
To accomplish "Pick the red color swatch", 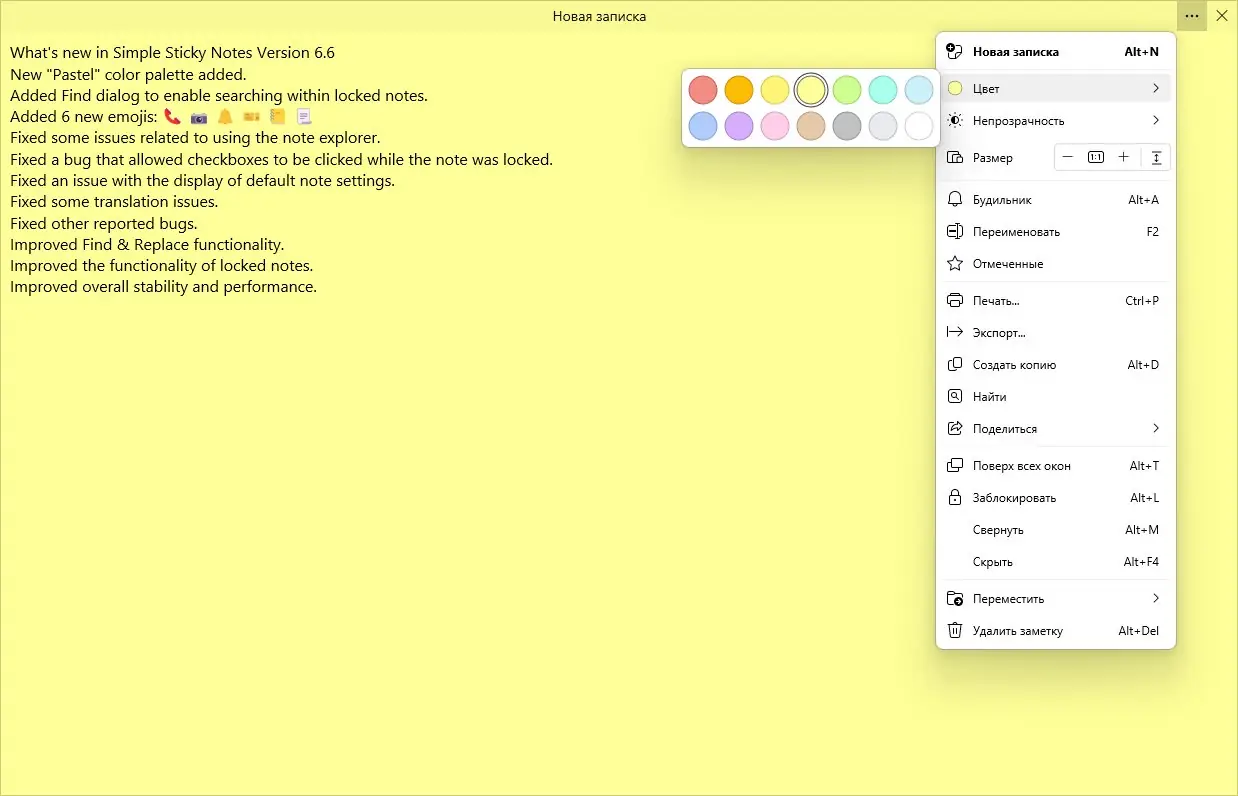I will tap(703, 90).
